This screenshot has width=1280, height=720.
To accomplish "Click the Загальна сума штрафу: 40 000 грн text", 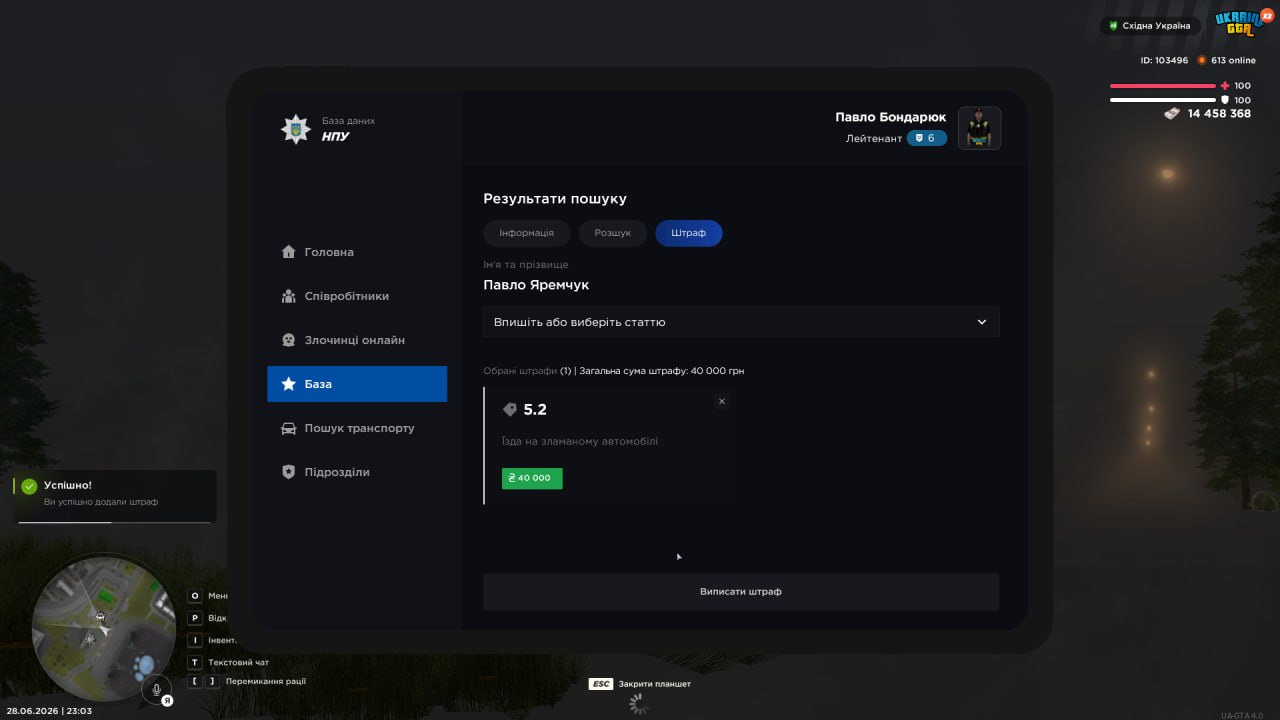I will [x=662, y=371].
